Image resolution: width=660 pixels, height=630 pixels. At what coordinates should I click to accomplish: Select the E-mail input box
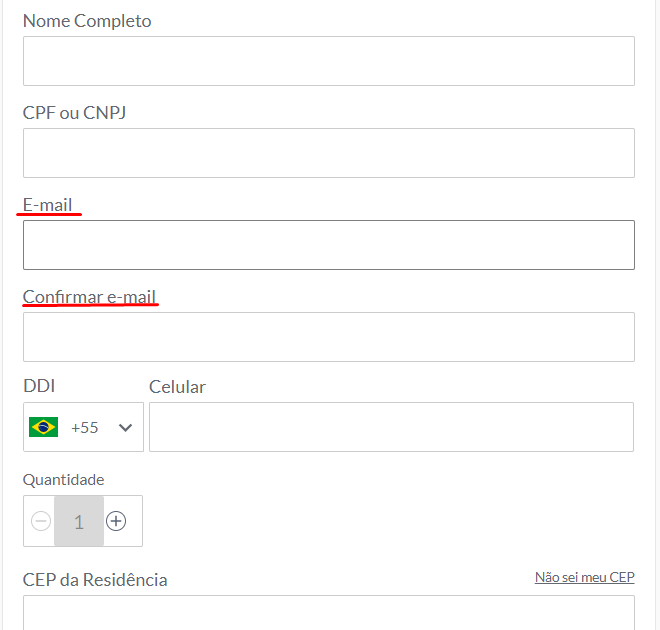coord(328,245)
